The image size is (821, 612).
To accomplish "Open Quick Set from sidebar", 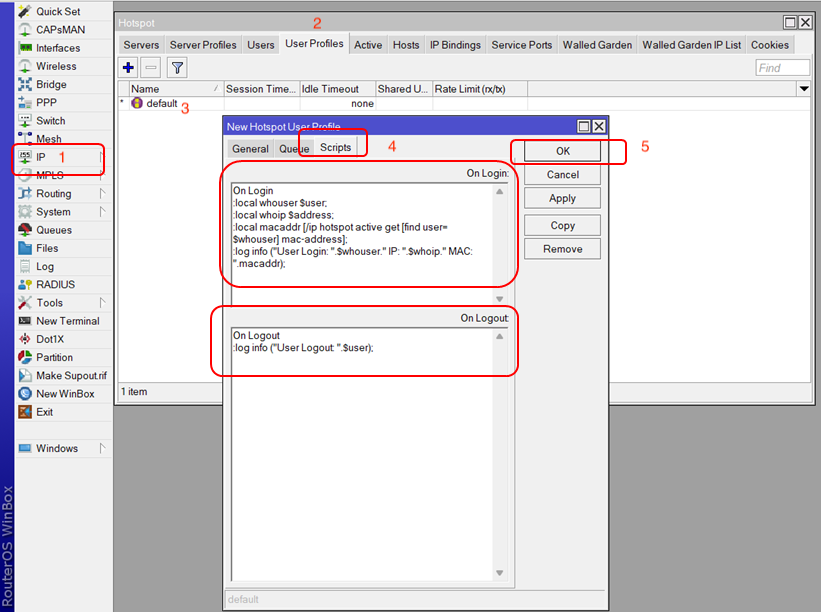I will click(x=58, y=12).
